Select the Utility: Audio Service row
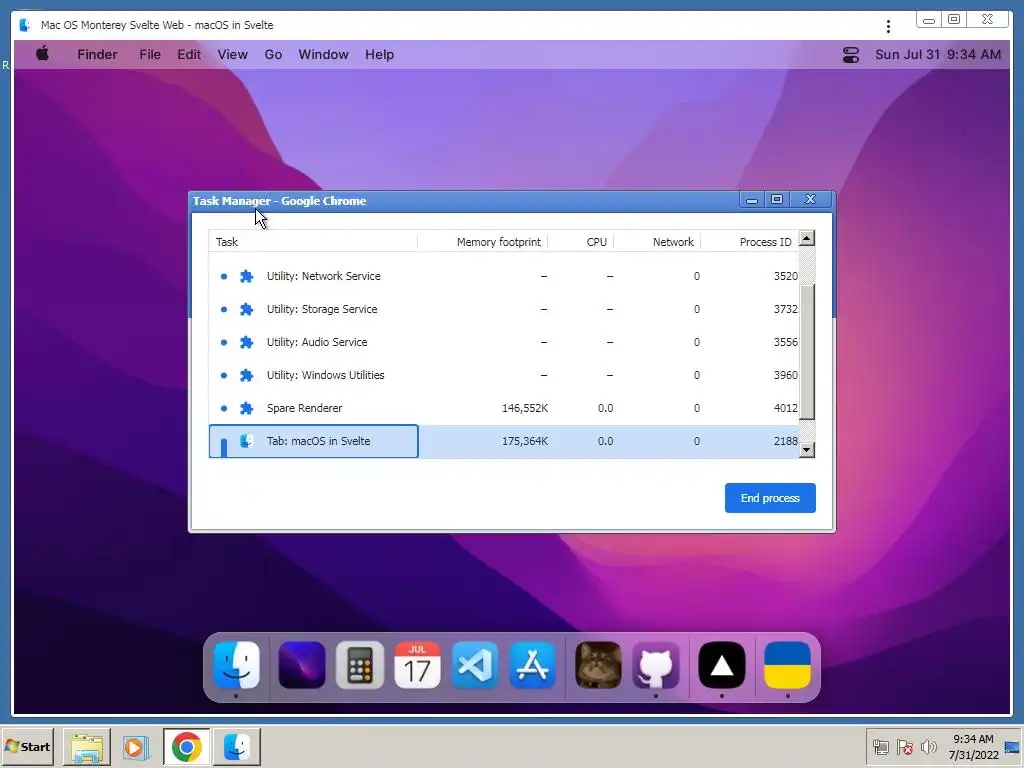 click(x=504, y=342)
